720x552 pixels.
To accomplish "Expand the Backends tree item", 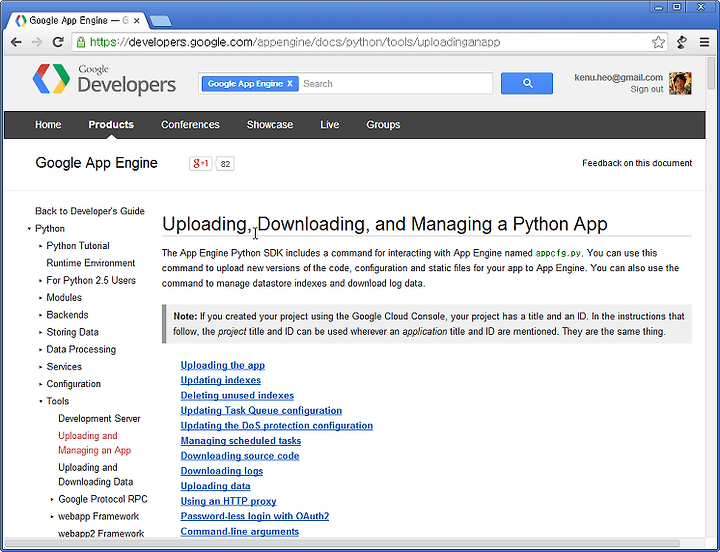I will [40, 315].
